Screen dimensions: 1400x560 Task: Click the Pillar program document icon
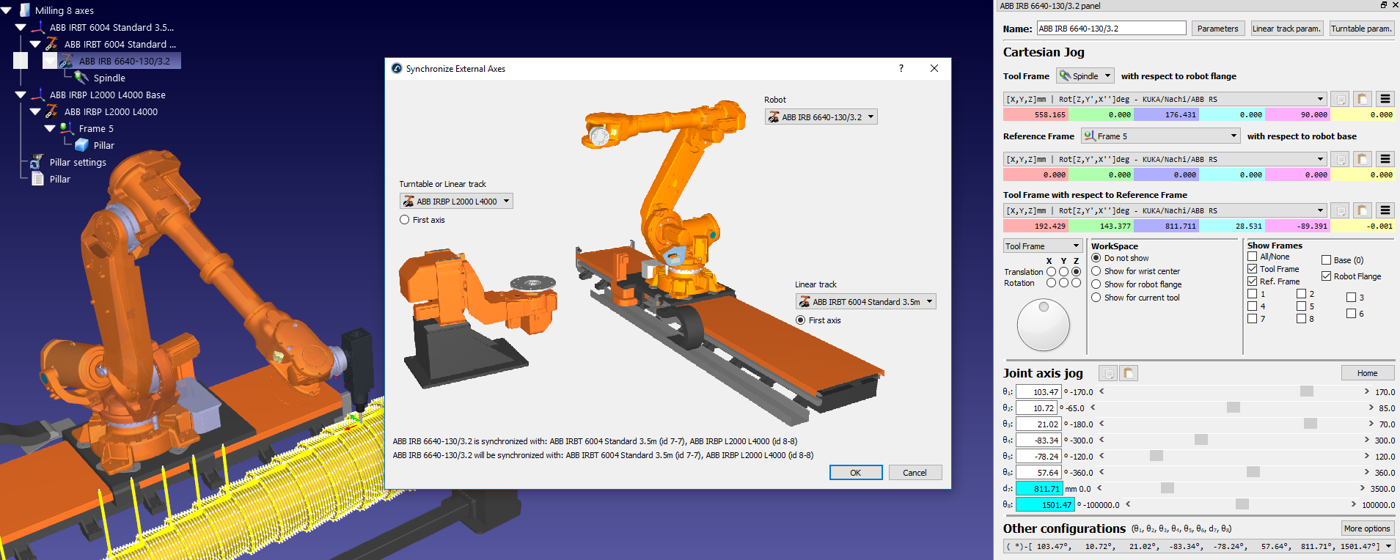pyautogui.click(x=37, y=179)
